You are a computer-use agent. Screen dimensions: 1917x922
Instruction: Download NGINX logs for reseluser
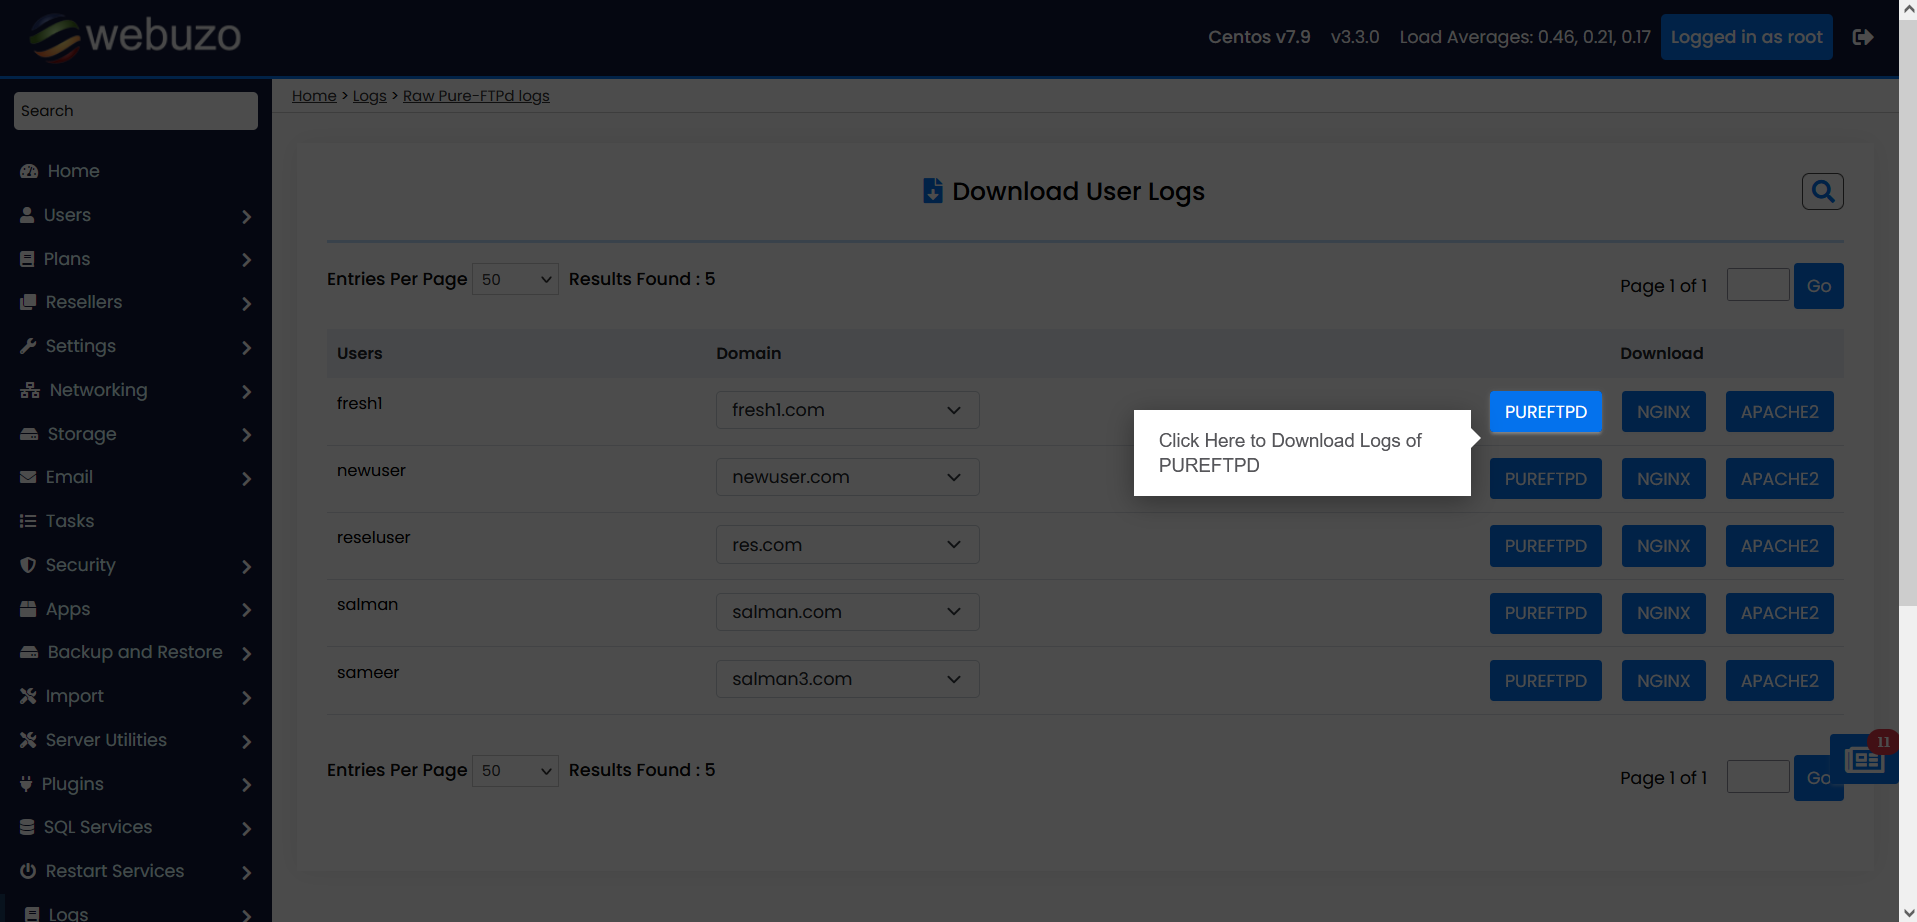coord(1663,546)
